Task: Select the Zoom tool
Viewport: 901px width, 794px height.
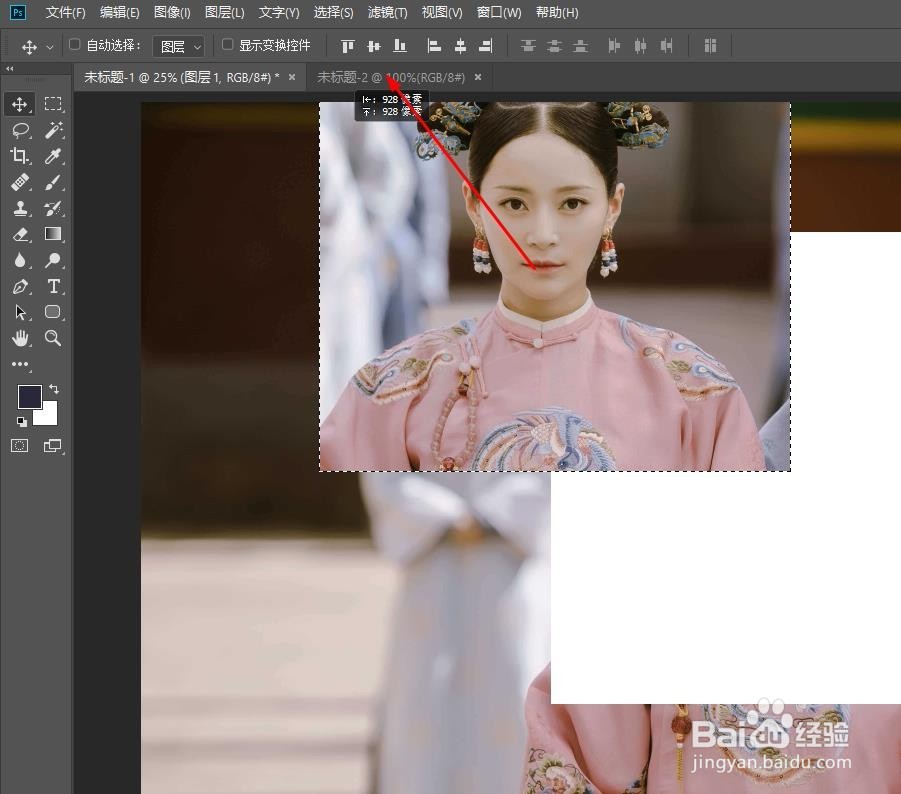Action: point(53,338)
